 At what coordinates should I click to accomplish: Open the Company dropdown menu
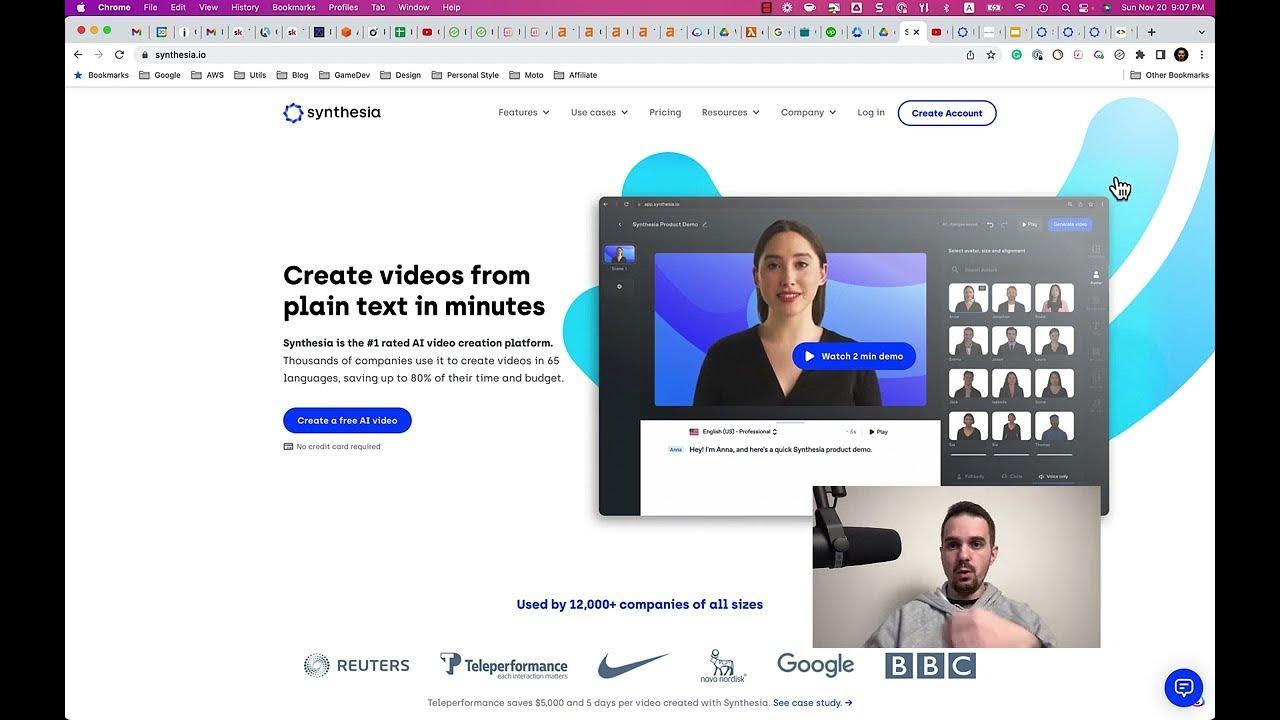coord(808,113)
